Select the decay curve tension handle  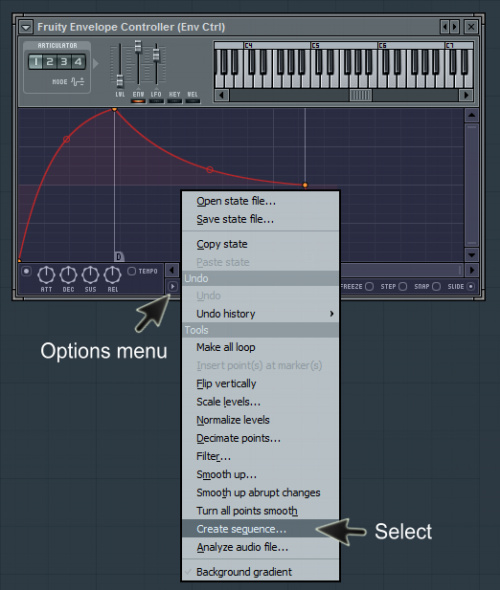(210, 170)
